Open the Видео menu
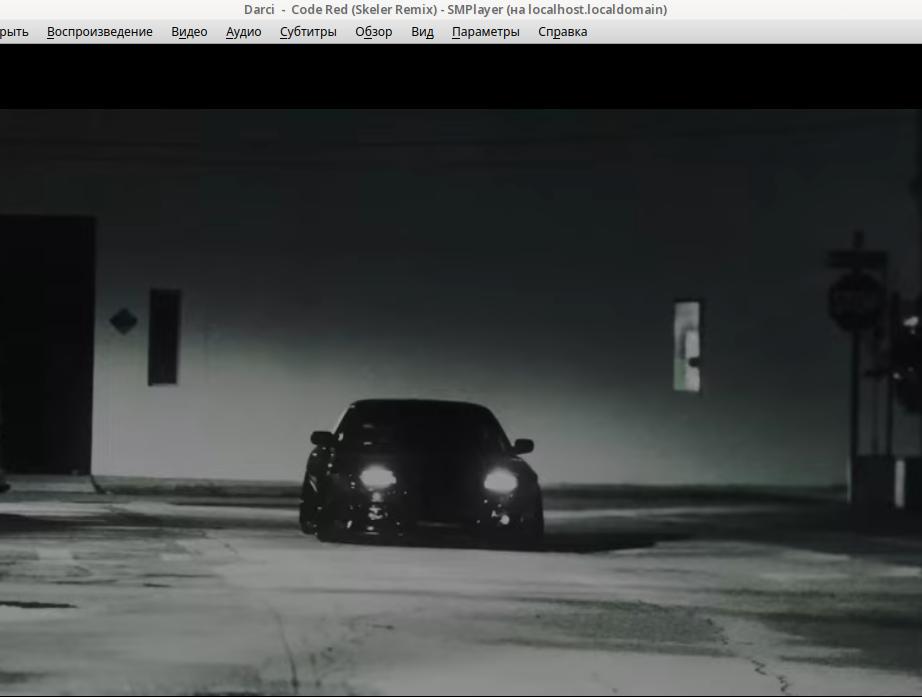The width and height of the screenshot is (922, 697). click(189, 32)
